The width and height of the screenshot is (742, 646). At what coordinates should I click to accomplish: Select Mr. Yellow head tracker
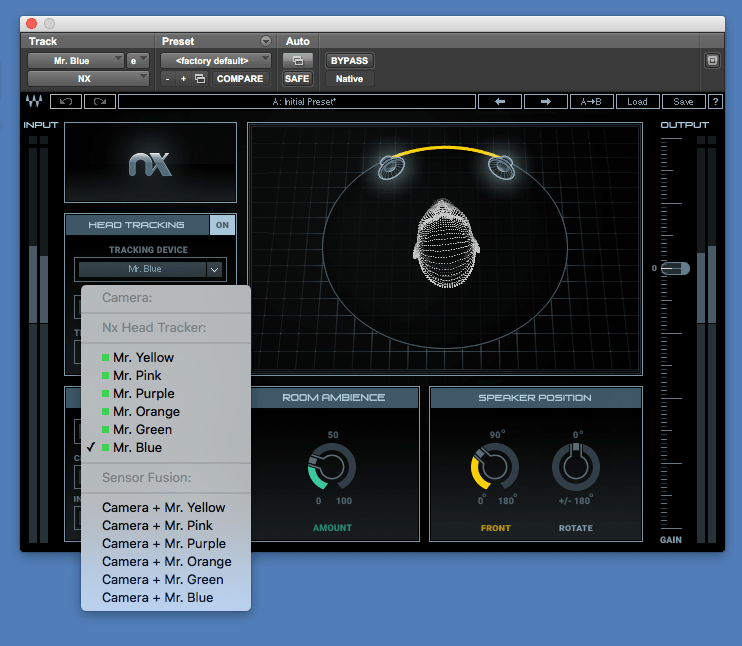pos(166,357)
